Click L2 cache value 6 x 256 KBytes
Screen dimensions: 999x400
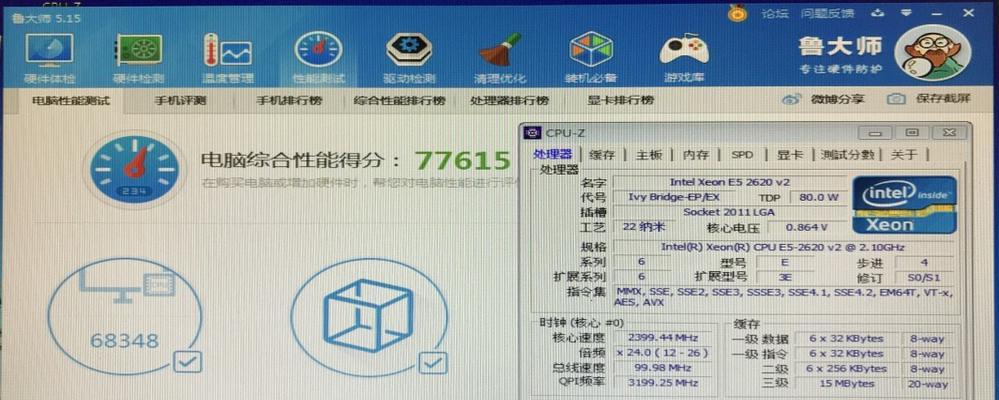point(847,369)
